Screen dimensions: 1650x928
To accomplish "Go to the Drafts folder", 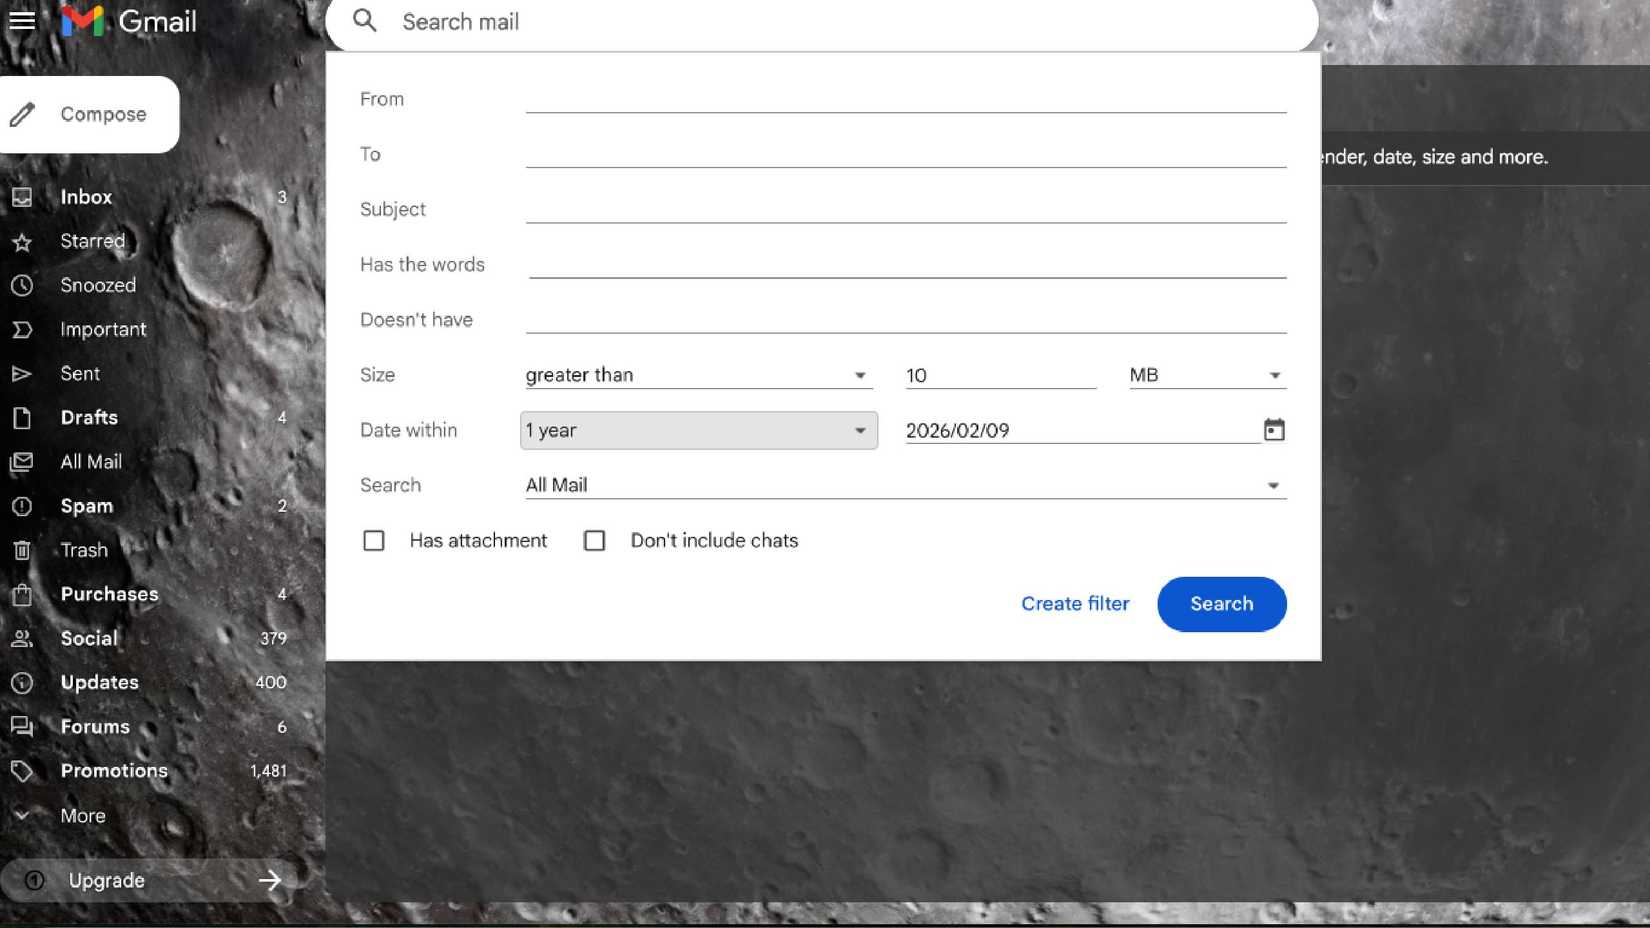I will tap(89, 418).
